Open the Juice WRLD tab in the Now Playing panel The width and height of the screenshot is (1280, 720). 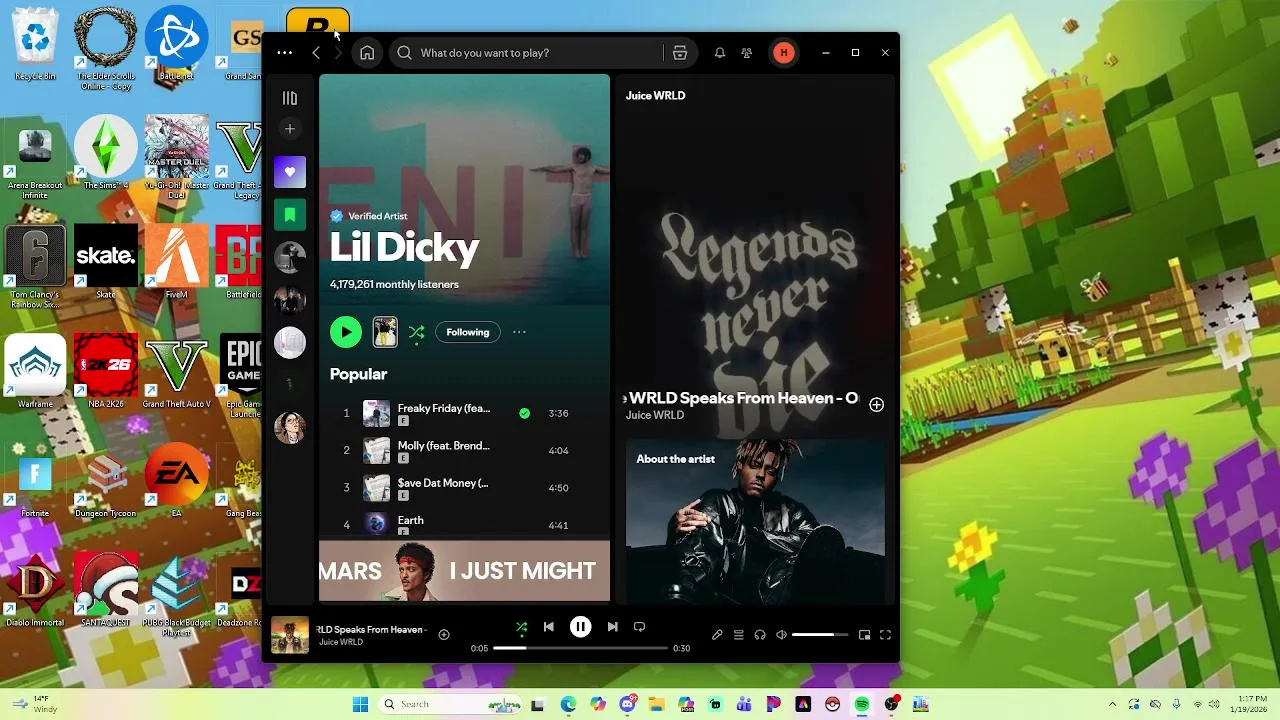coord(655,96)
